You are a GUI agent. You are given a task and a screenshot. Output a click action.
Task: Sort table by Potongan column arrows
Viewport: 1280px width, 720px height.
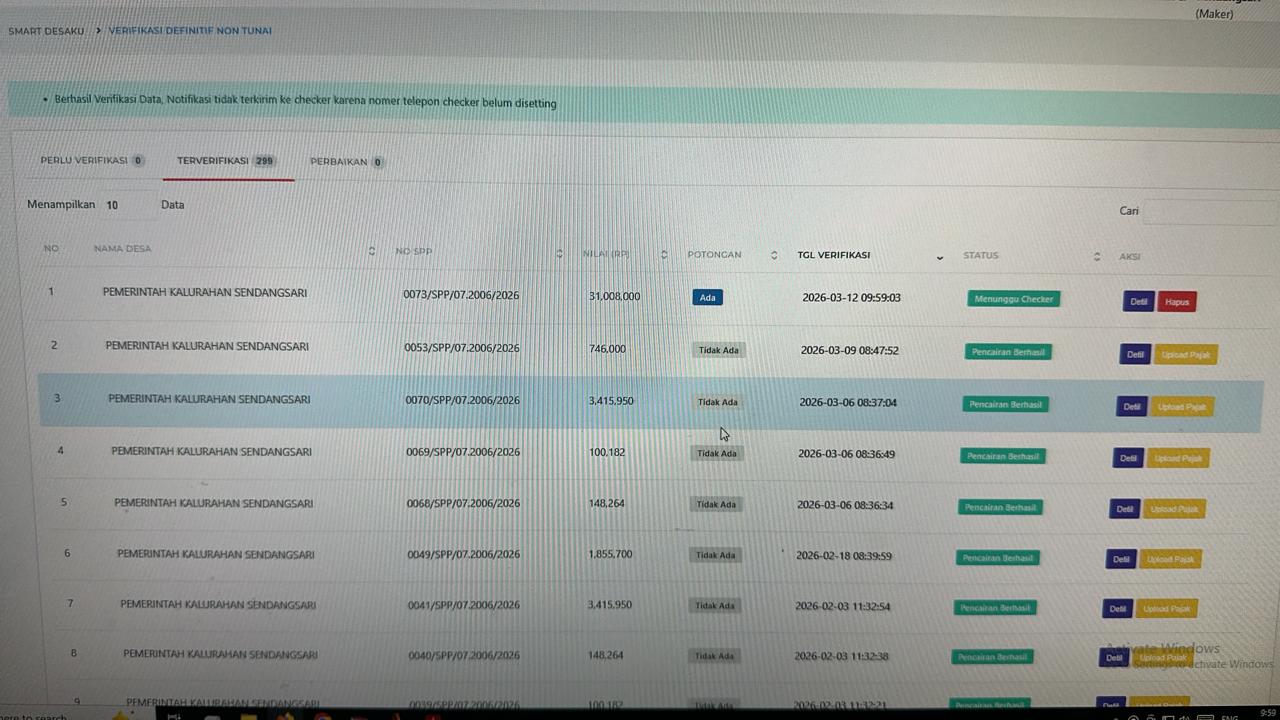tap(774, 256)
